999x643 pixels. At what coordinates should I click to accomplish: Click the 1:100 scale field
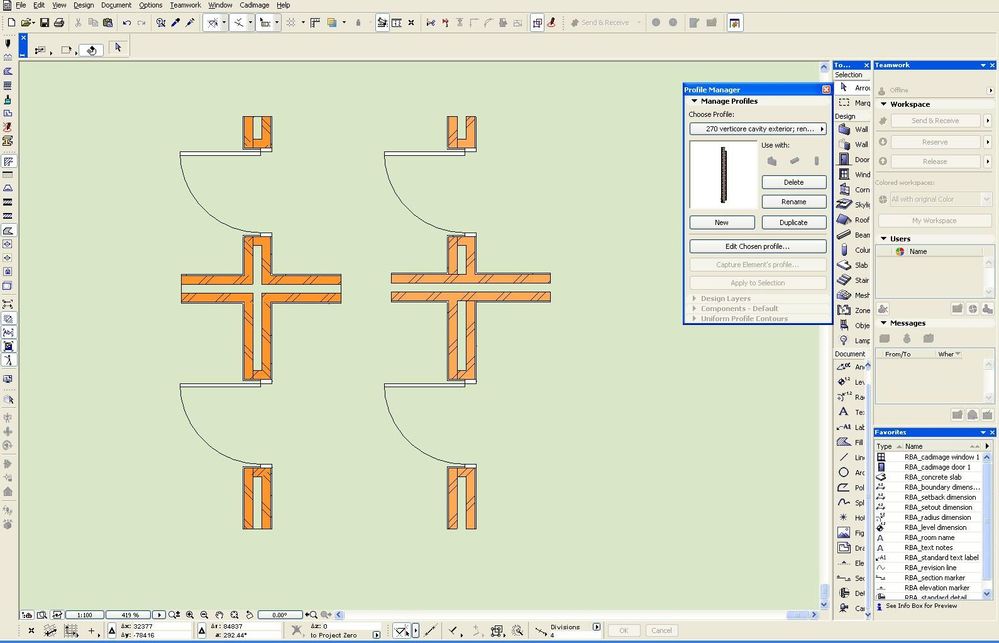click(85, 615)
